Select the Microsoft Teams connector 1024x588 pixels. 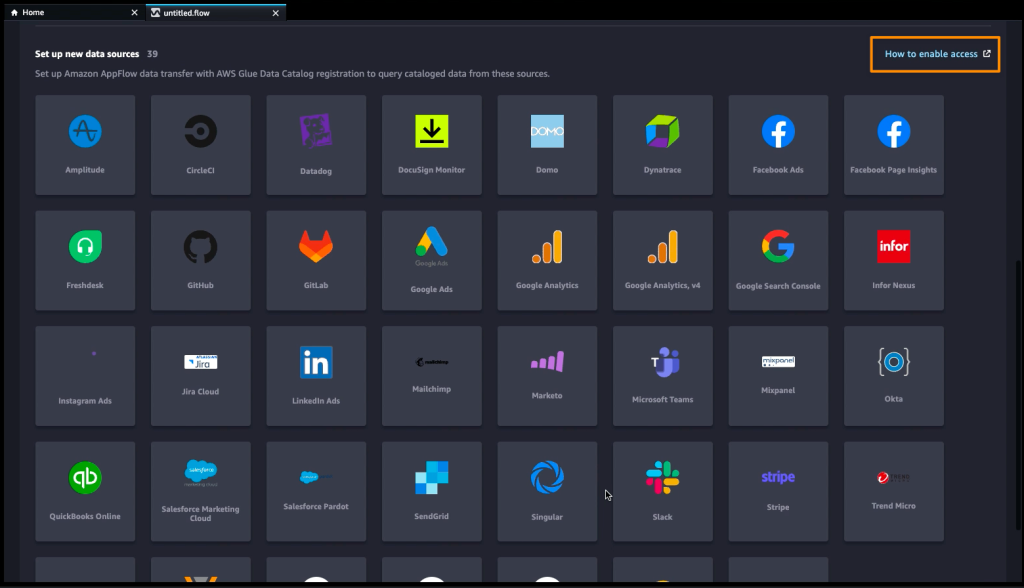coord(663,376)
